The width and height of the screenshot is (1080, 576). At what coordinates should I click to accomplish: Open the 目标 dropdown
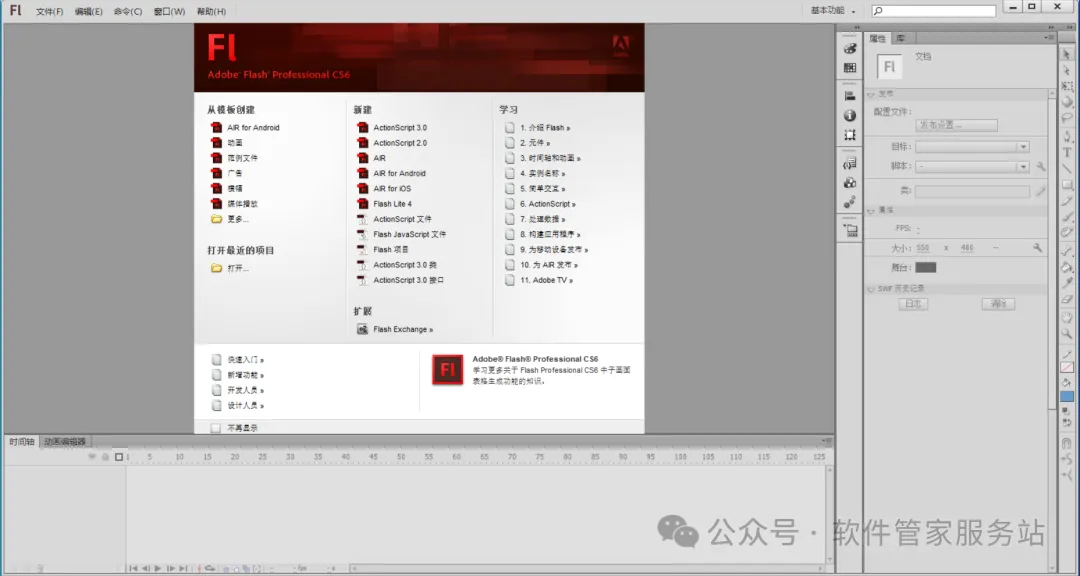(972, 147)
